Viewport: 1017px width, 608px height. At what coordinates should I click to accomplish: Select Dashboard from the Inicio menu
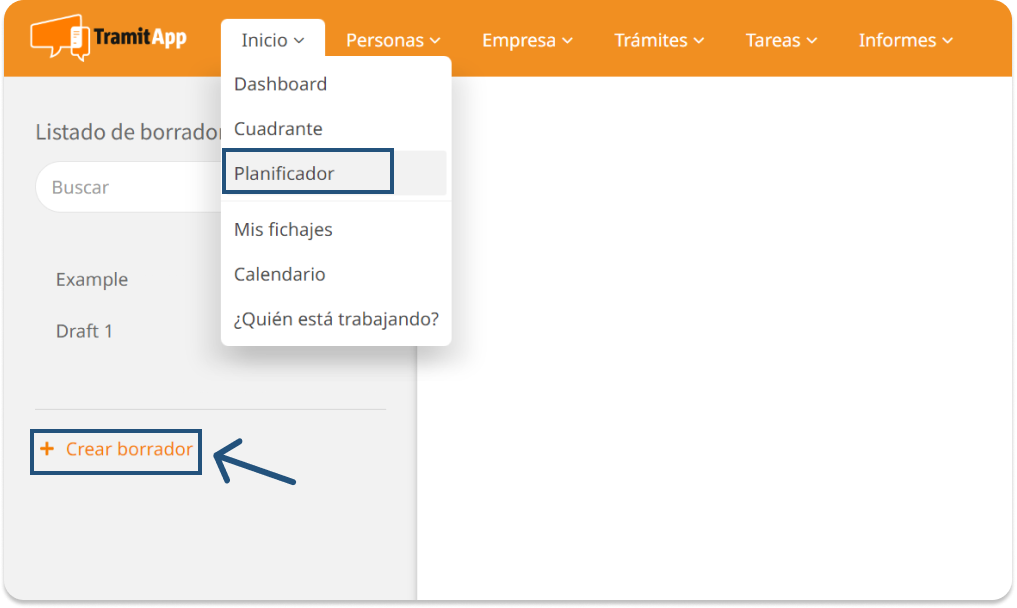coord(280,85)
